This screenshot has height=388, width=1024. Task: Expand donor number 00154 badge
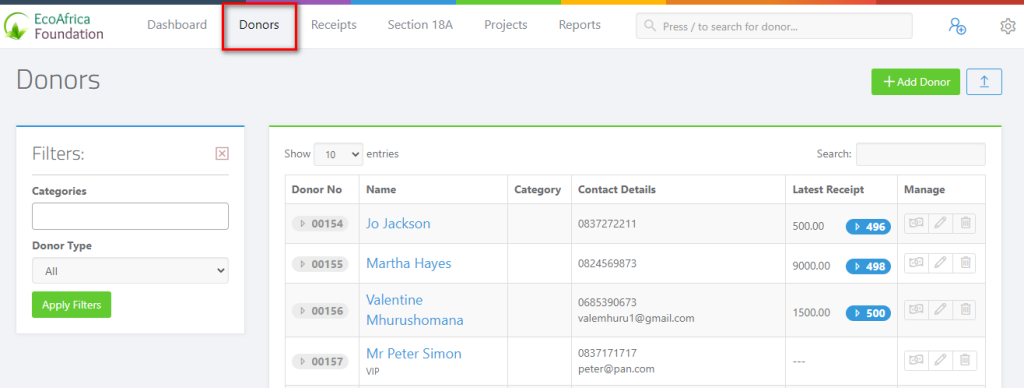(321, 223)
